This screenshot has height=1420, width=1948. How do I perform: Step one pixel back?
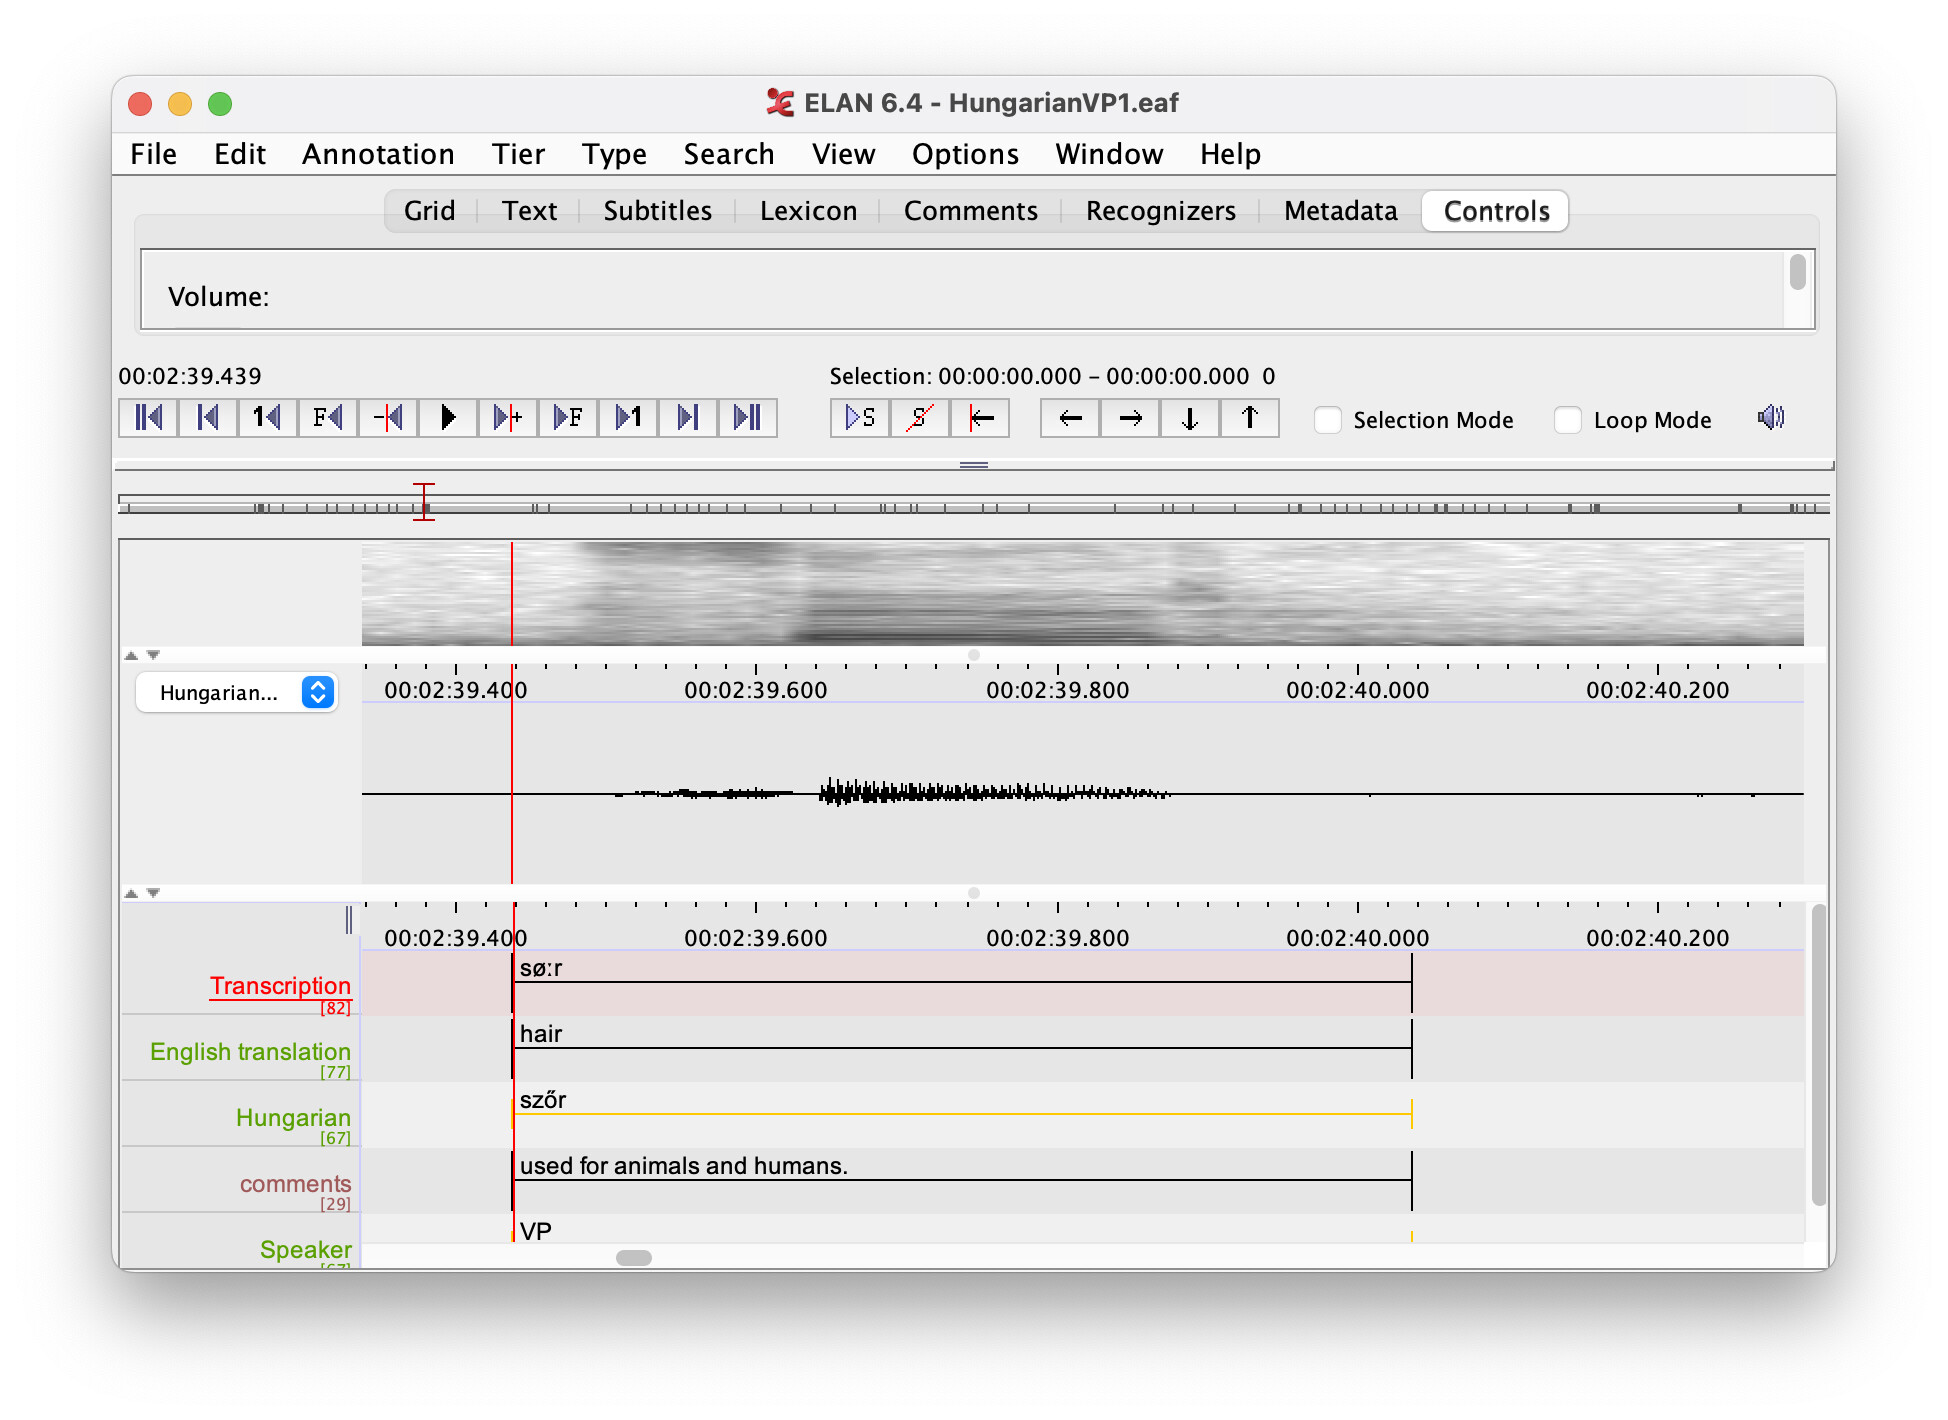(x=388, y=417)
